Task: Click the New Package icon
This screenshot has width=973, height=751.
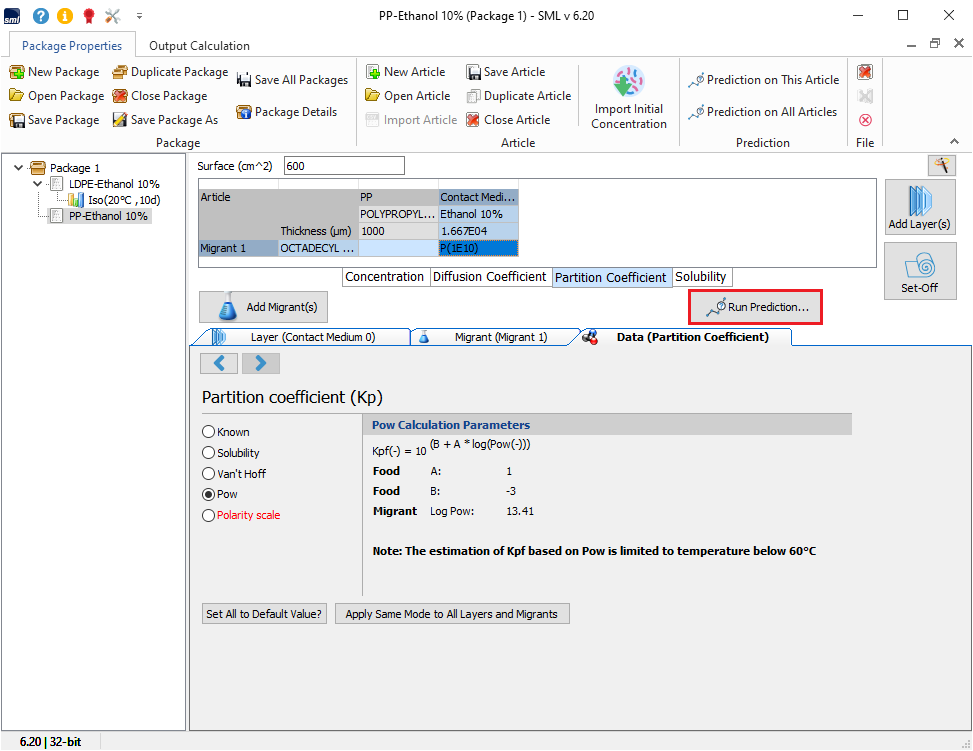Action: coord(17,72)
